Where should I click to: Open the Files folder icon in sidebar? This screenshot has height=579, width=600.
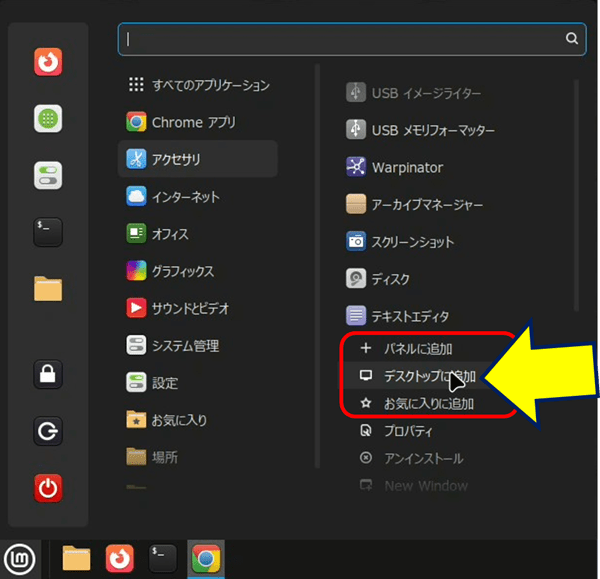click(48, 289)
